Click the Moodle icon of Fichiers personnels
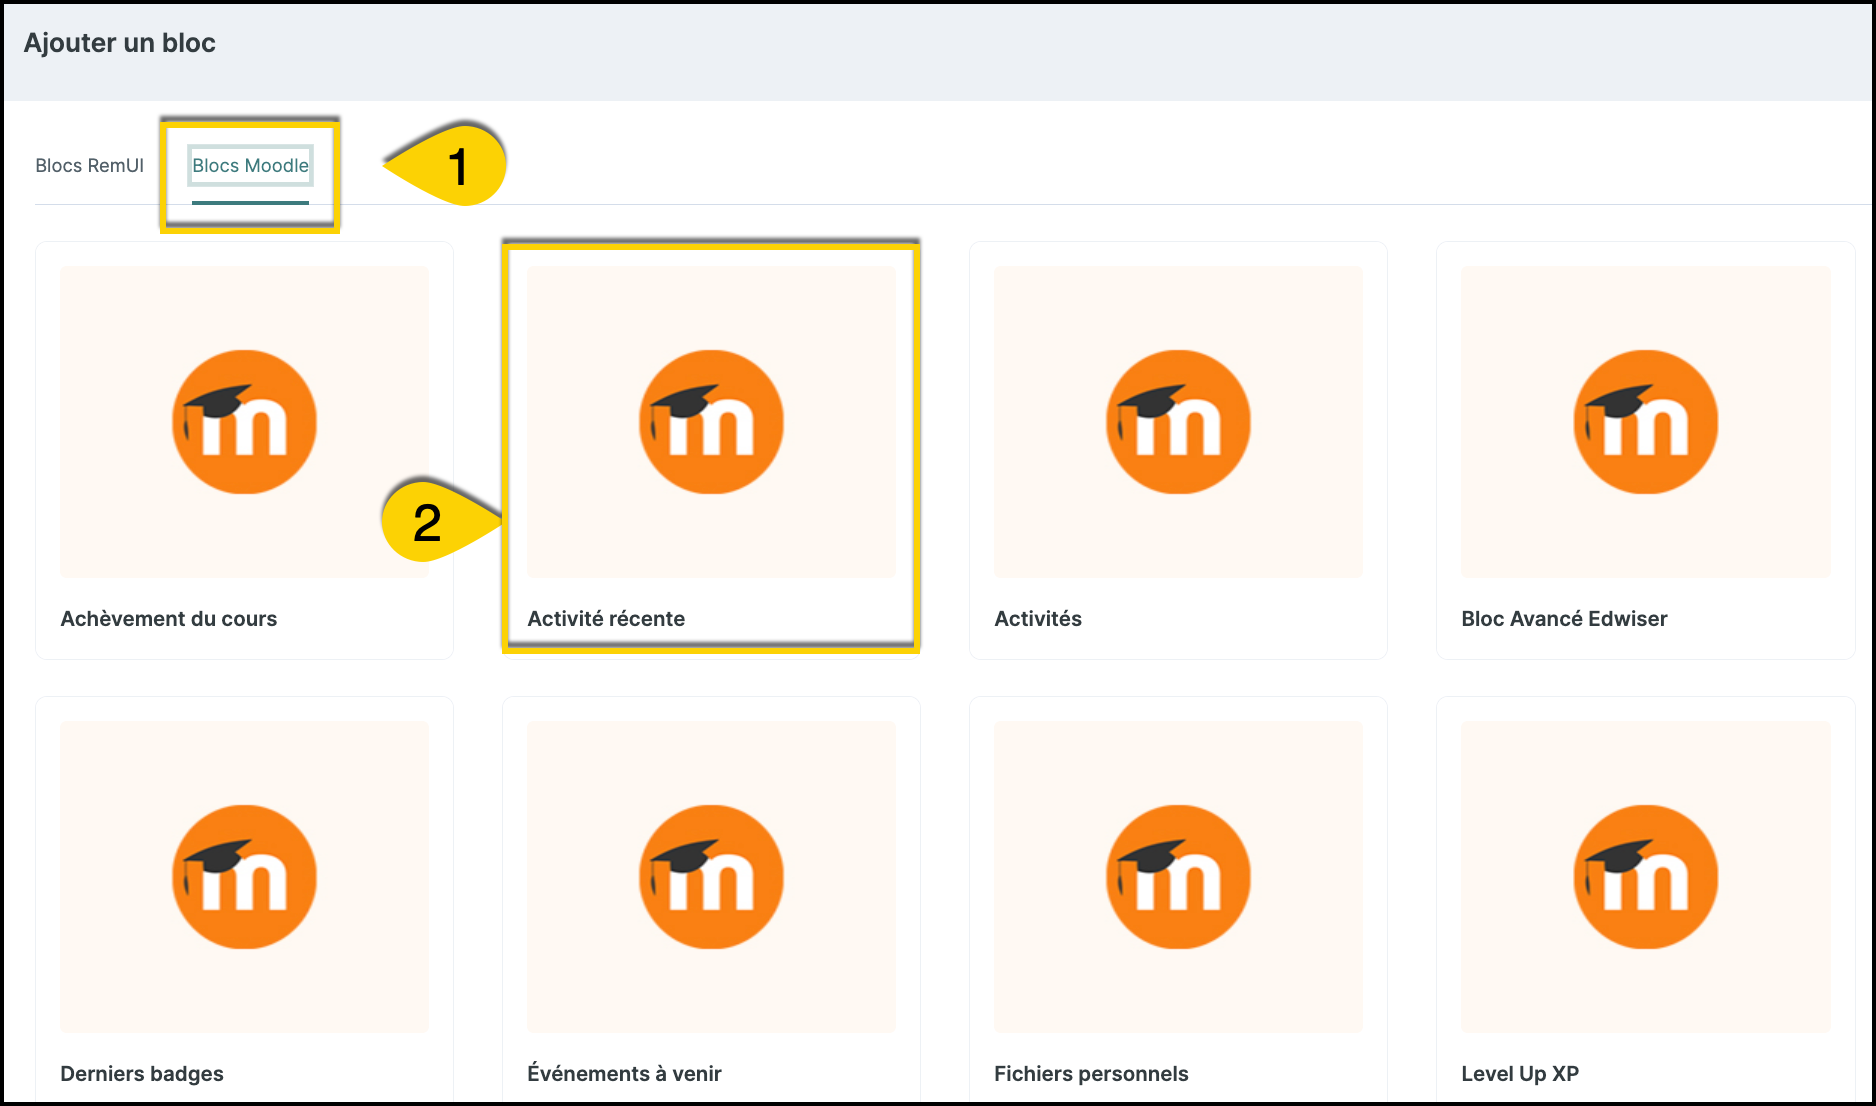The height and width of the screenshot is (1106, 1876). click(x=1178, y=877)
